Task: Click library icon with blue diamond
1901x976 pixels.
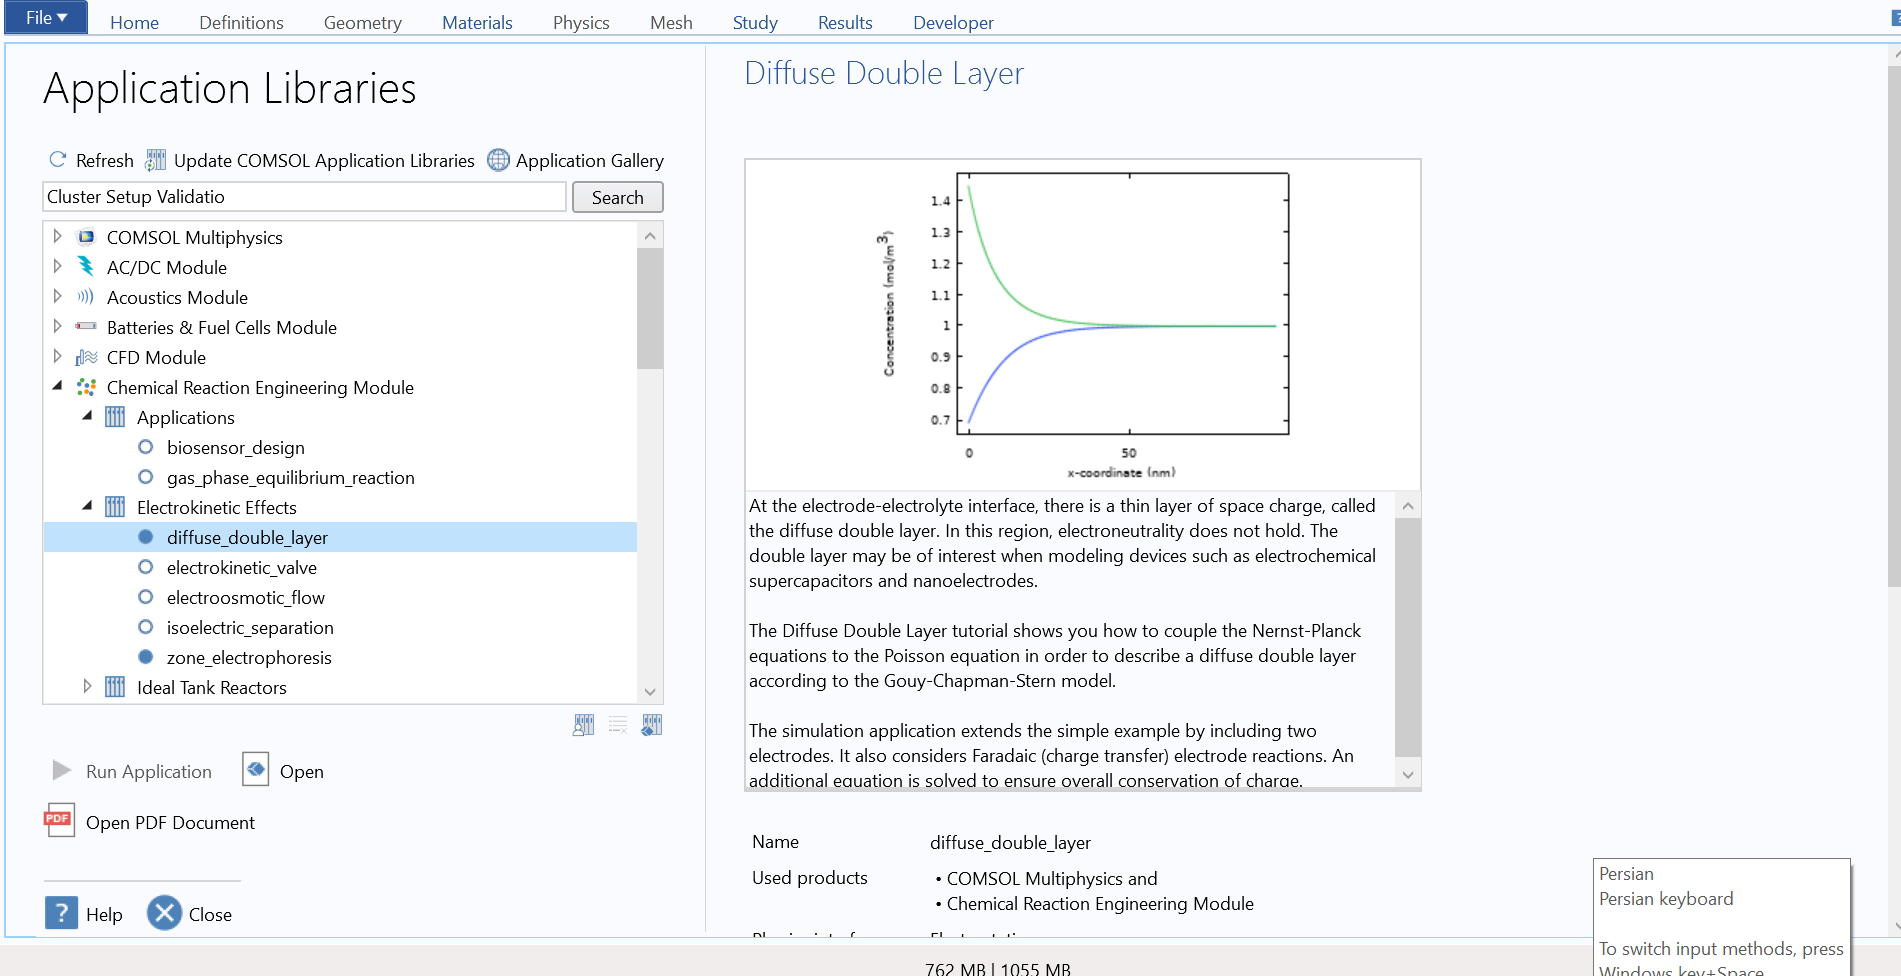Action: (652, 725)
